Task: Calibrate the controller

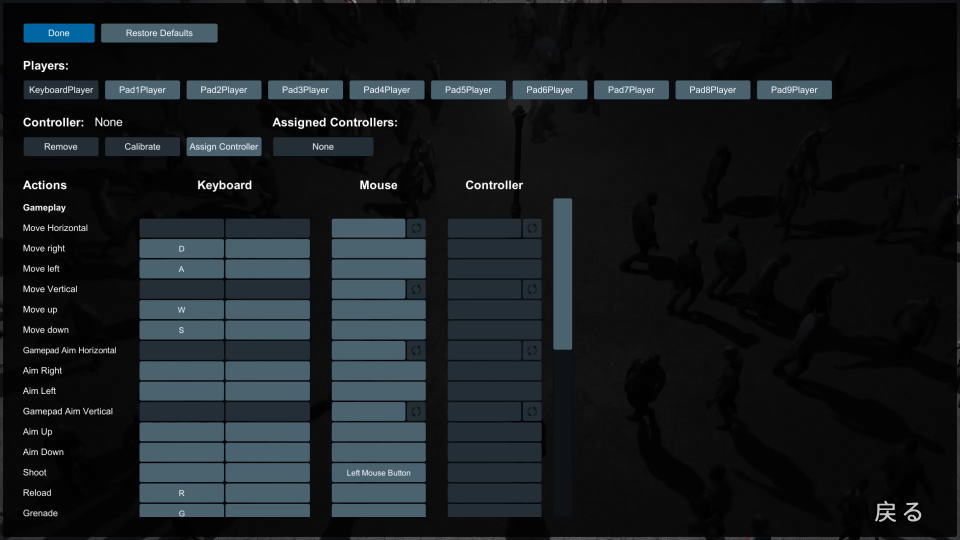Action: point(142,147)
